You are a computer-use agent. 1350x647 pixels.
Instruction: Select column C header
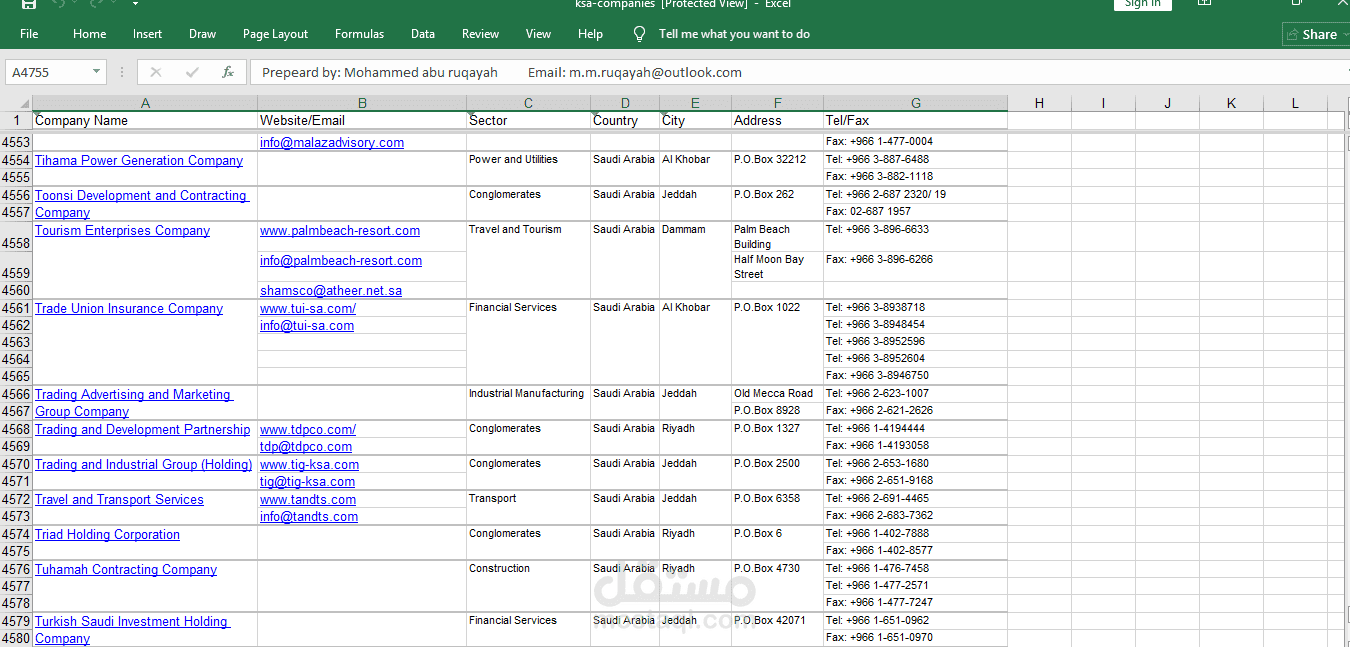pos(528,103)
